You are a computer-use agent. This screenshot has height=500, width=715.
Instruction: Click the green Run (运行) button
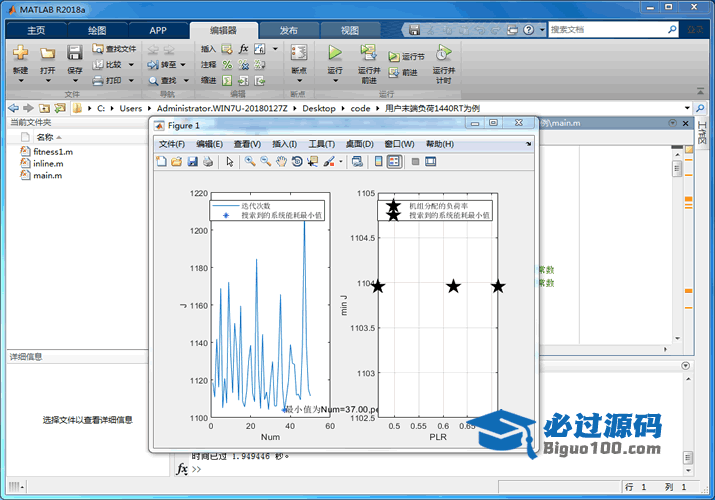coord(335,53)
